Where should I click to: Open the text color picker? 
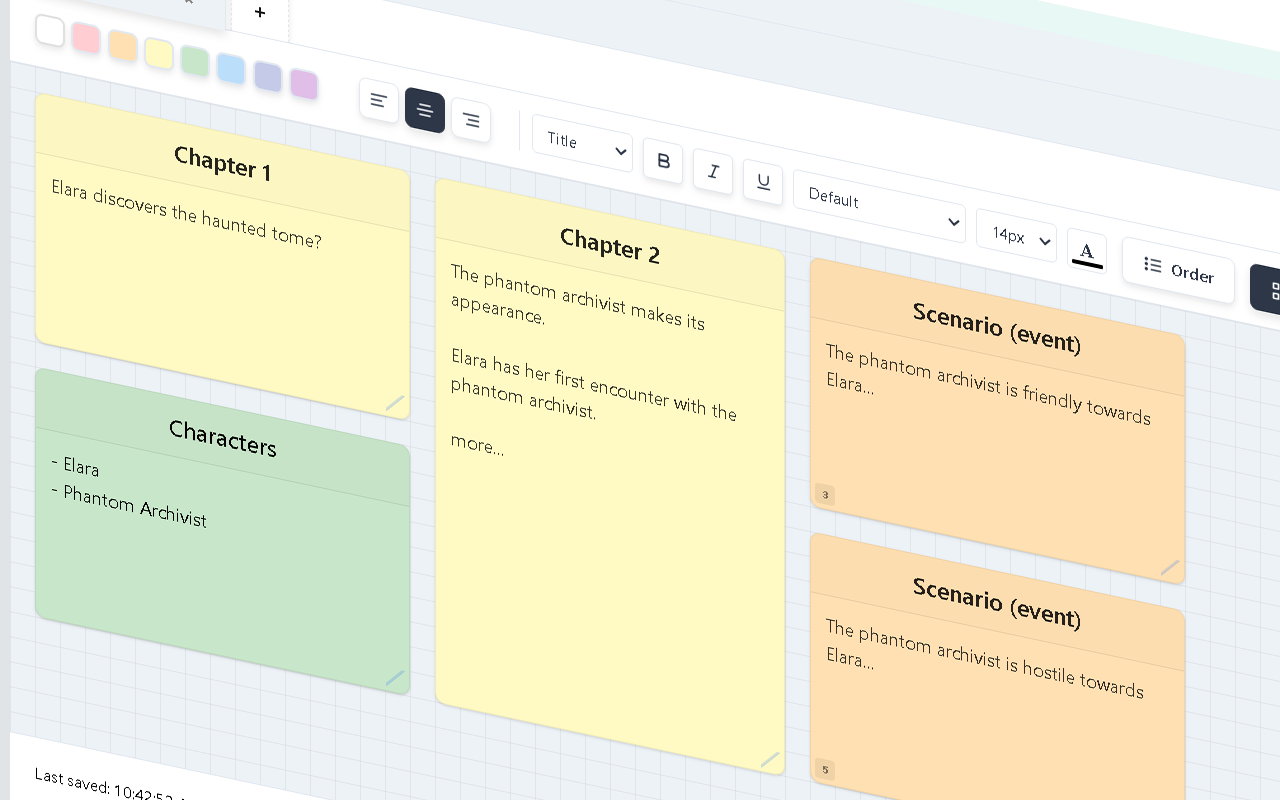click(x=1087, y=252)
